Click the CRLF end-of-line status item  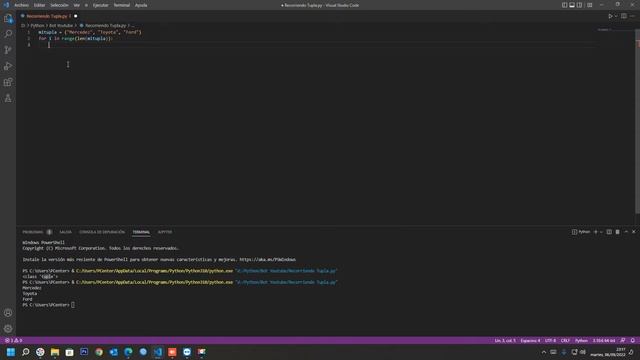click(565, 340)
